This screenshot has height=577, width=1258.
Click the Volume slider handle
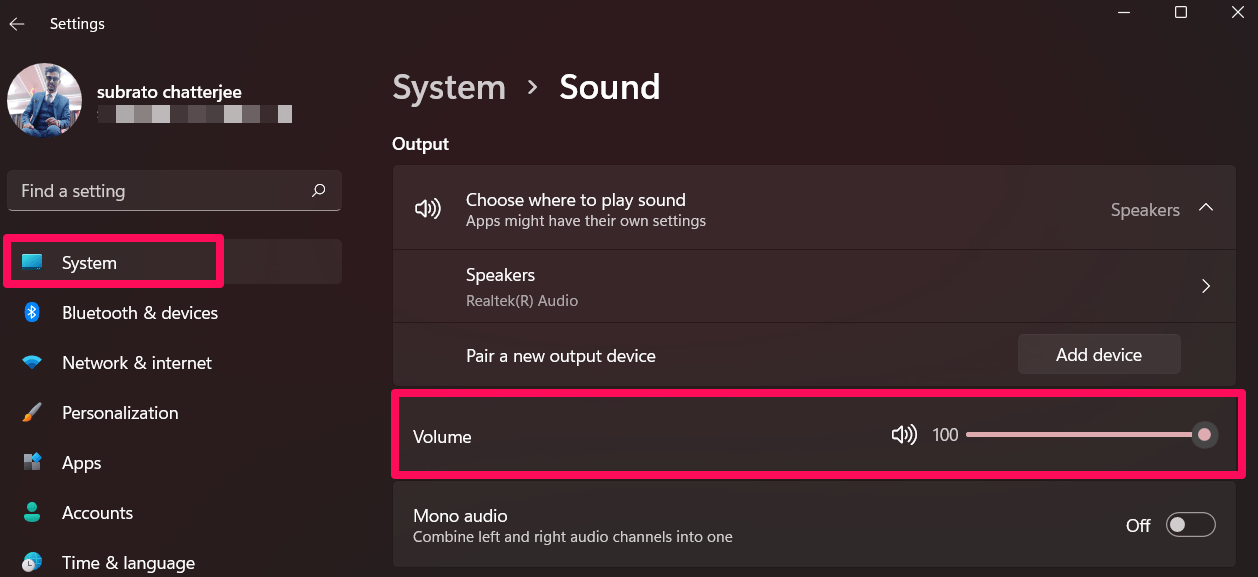pyautogui.click(x=1204, y=435)
